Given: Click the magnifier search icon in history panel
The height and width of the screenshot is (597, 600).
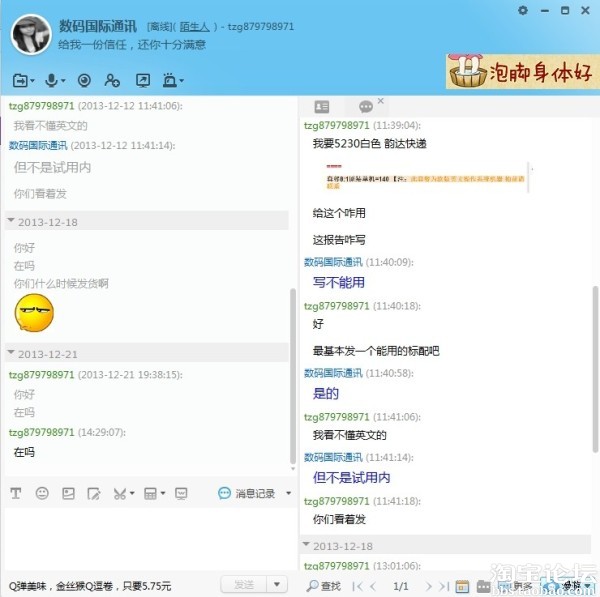Looking at the screenshot, I should pos(312,586).
